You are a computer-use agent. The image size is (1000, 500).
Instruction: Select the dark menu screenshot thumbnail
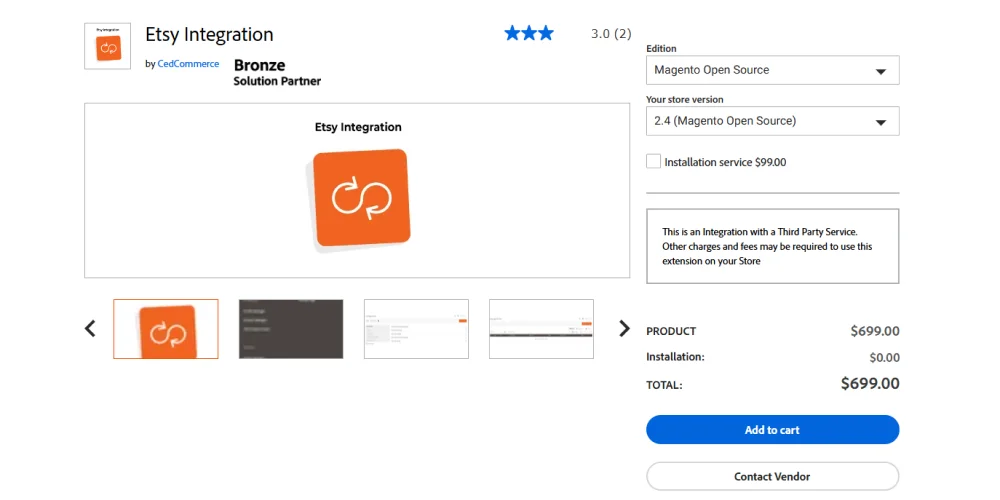[x=291, y=329]
